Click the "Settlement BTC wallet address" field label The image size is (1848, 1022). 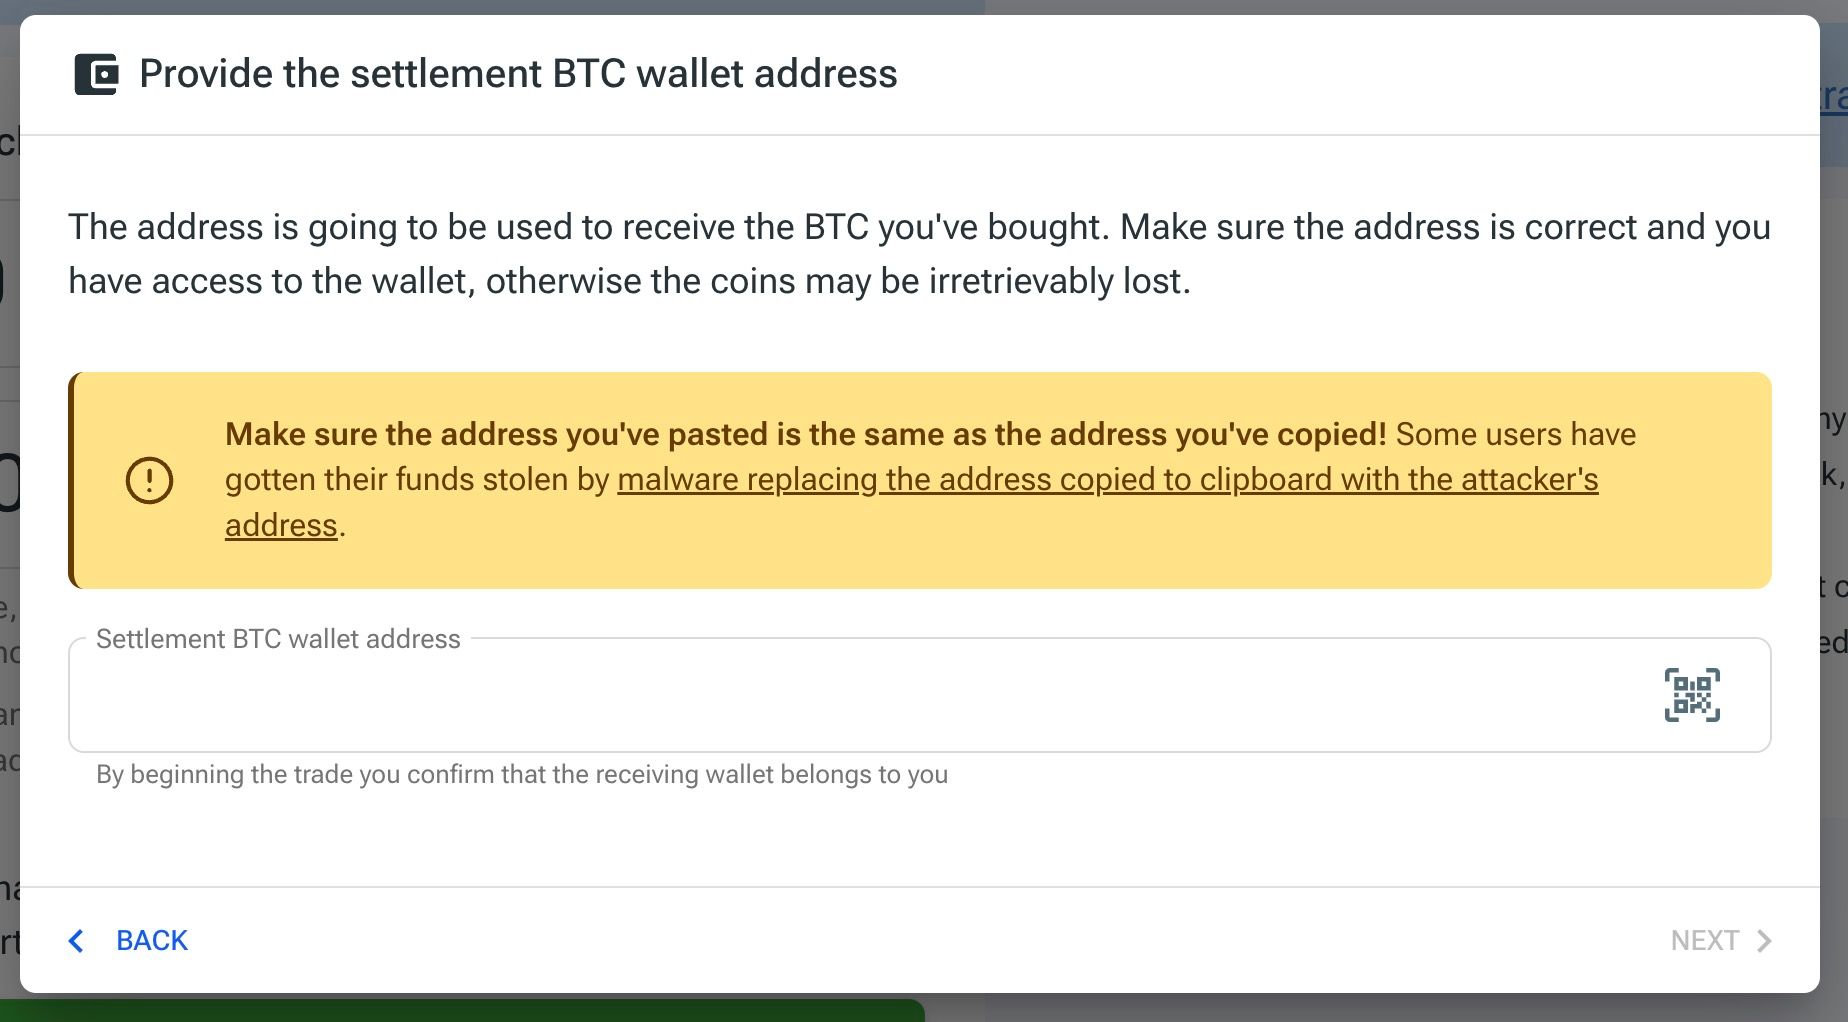[x=278, y=639]
